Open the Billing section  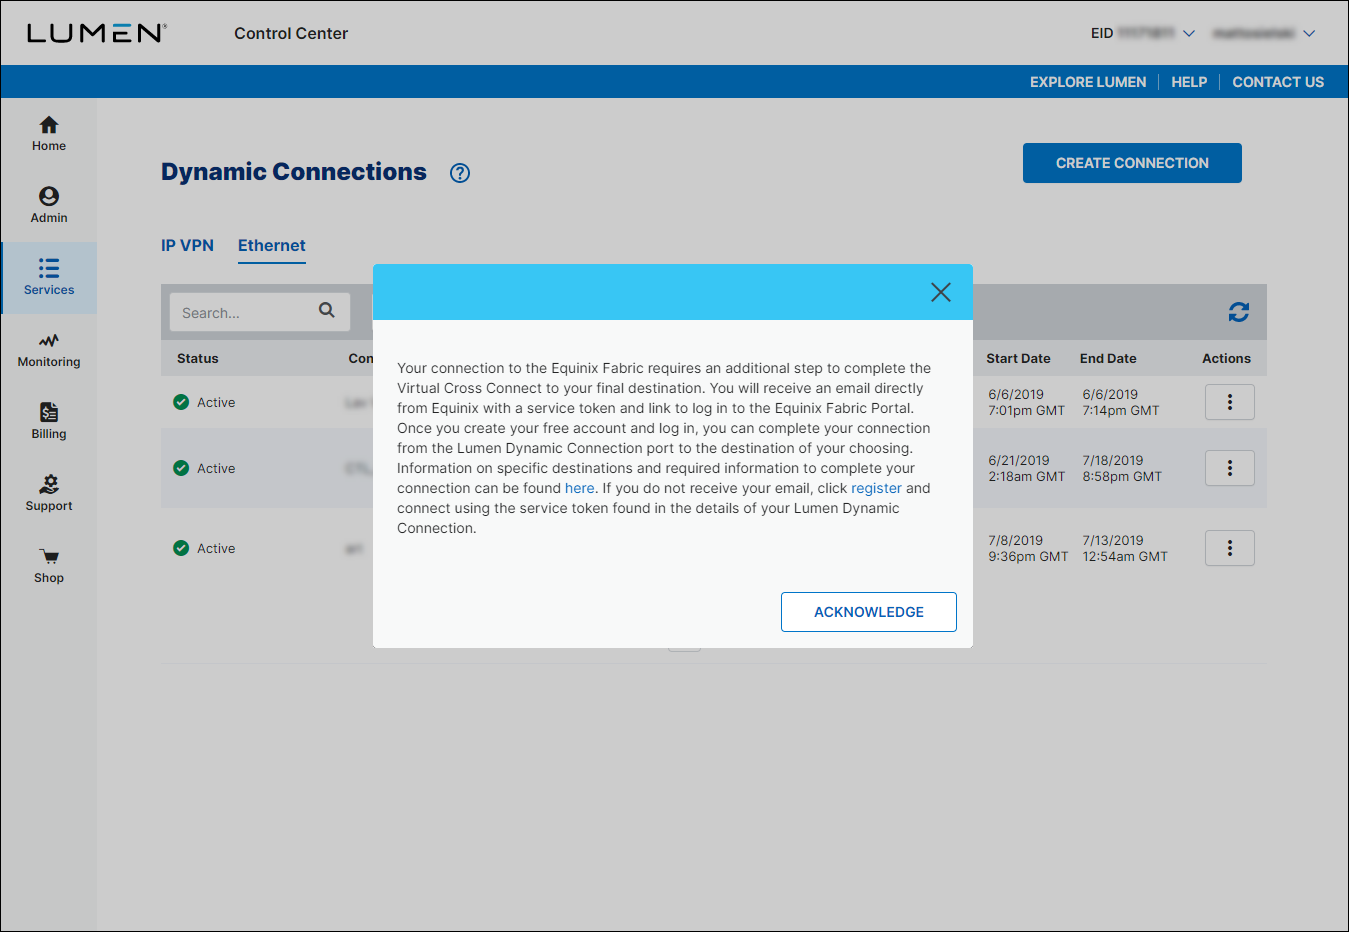[49, 422]
